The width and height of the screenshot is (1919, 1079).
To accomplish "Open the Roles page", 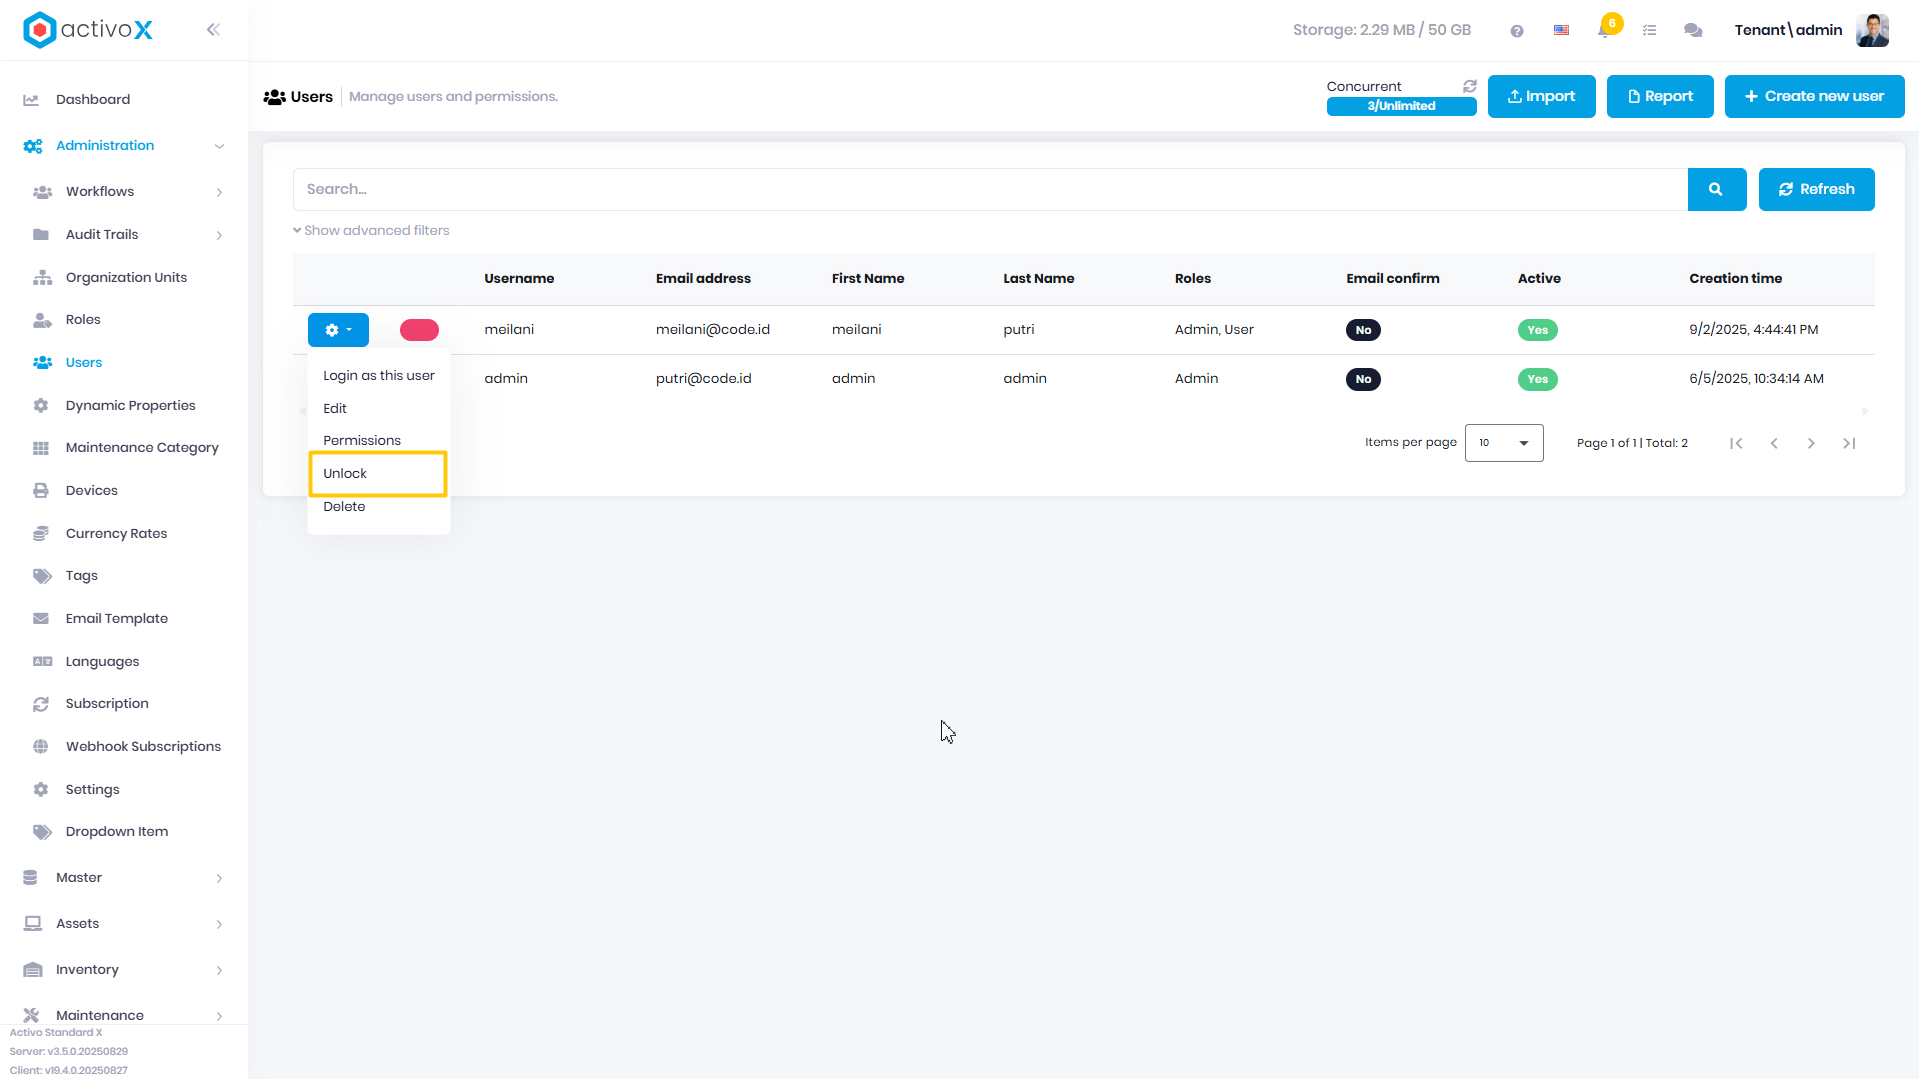I will click(x=83, y=320).
